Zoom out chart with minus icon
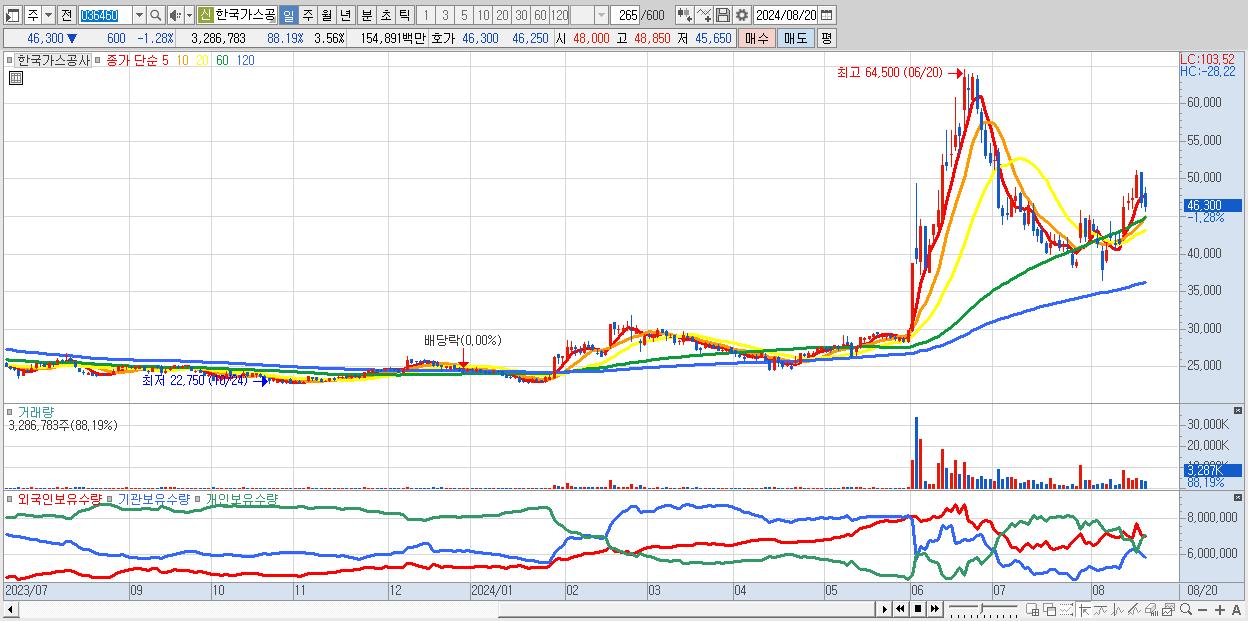This screenshot has height=621, width=1248. 1202,610
